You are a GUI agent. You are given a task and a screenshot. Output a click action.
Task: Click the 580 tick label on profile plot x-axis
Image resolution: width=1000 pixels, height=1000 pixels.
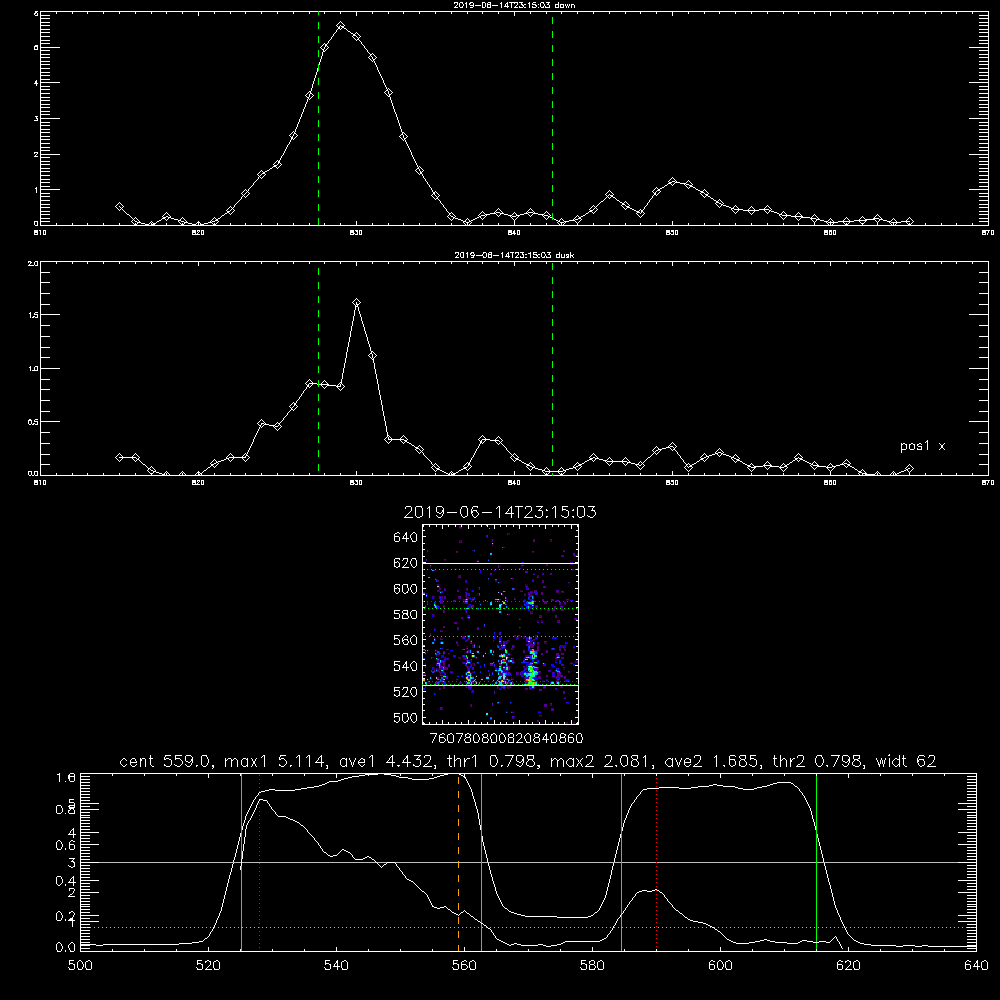click(x=592, y=966)
